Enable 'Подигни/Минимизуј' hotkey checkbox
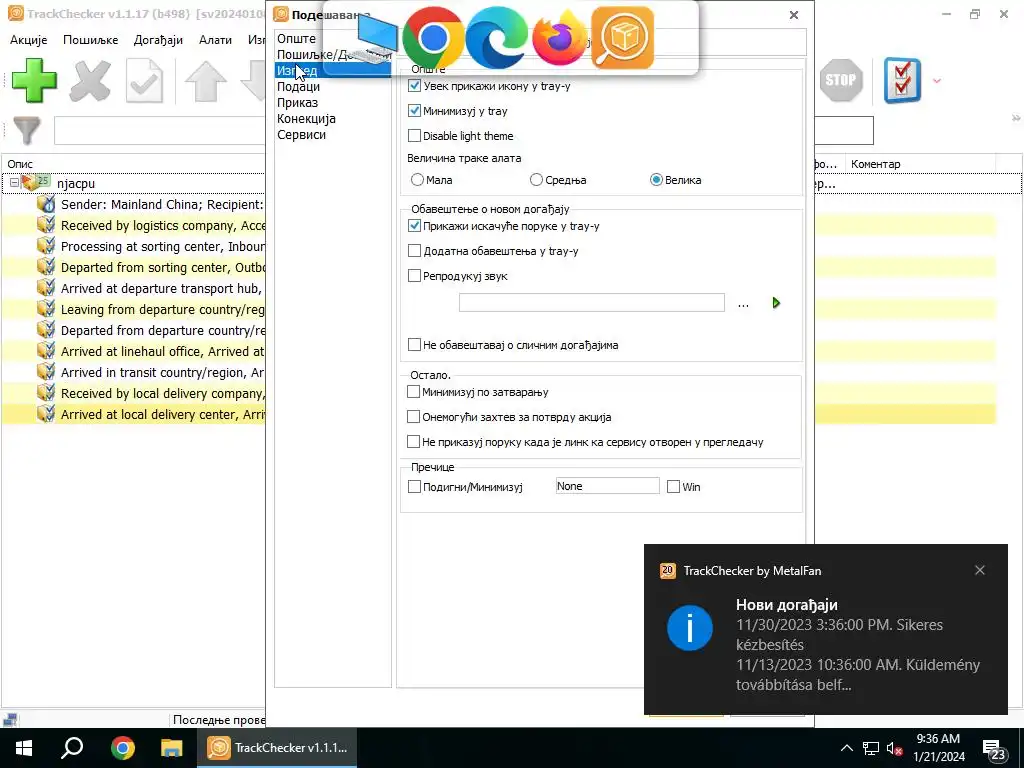1024x768 pixels. [414, 487]
